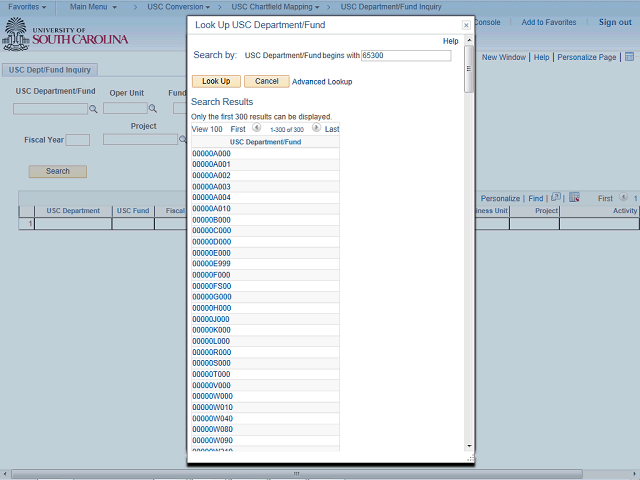
Task: Select result 00000A010
Action: (211, 209)
